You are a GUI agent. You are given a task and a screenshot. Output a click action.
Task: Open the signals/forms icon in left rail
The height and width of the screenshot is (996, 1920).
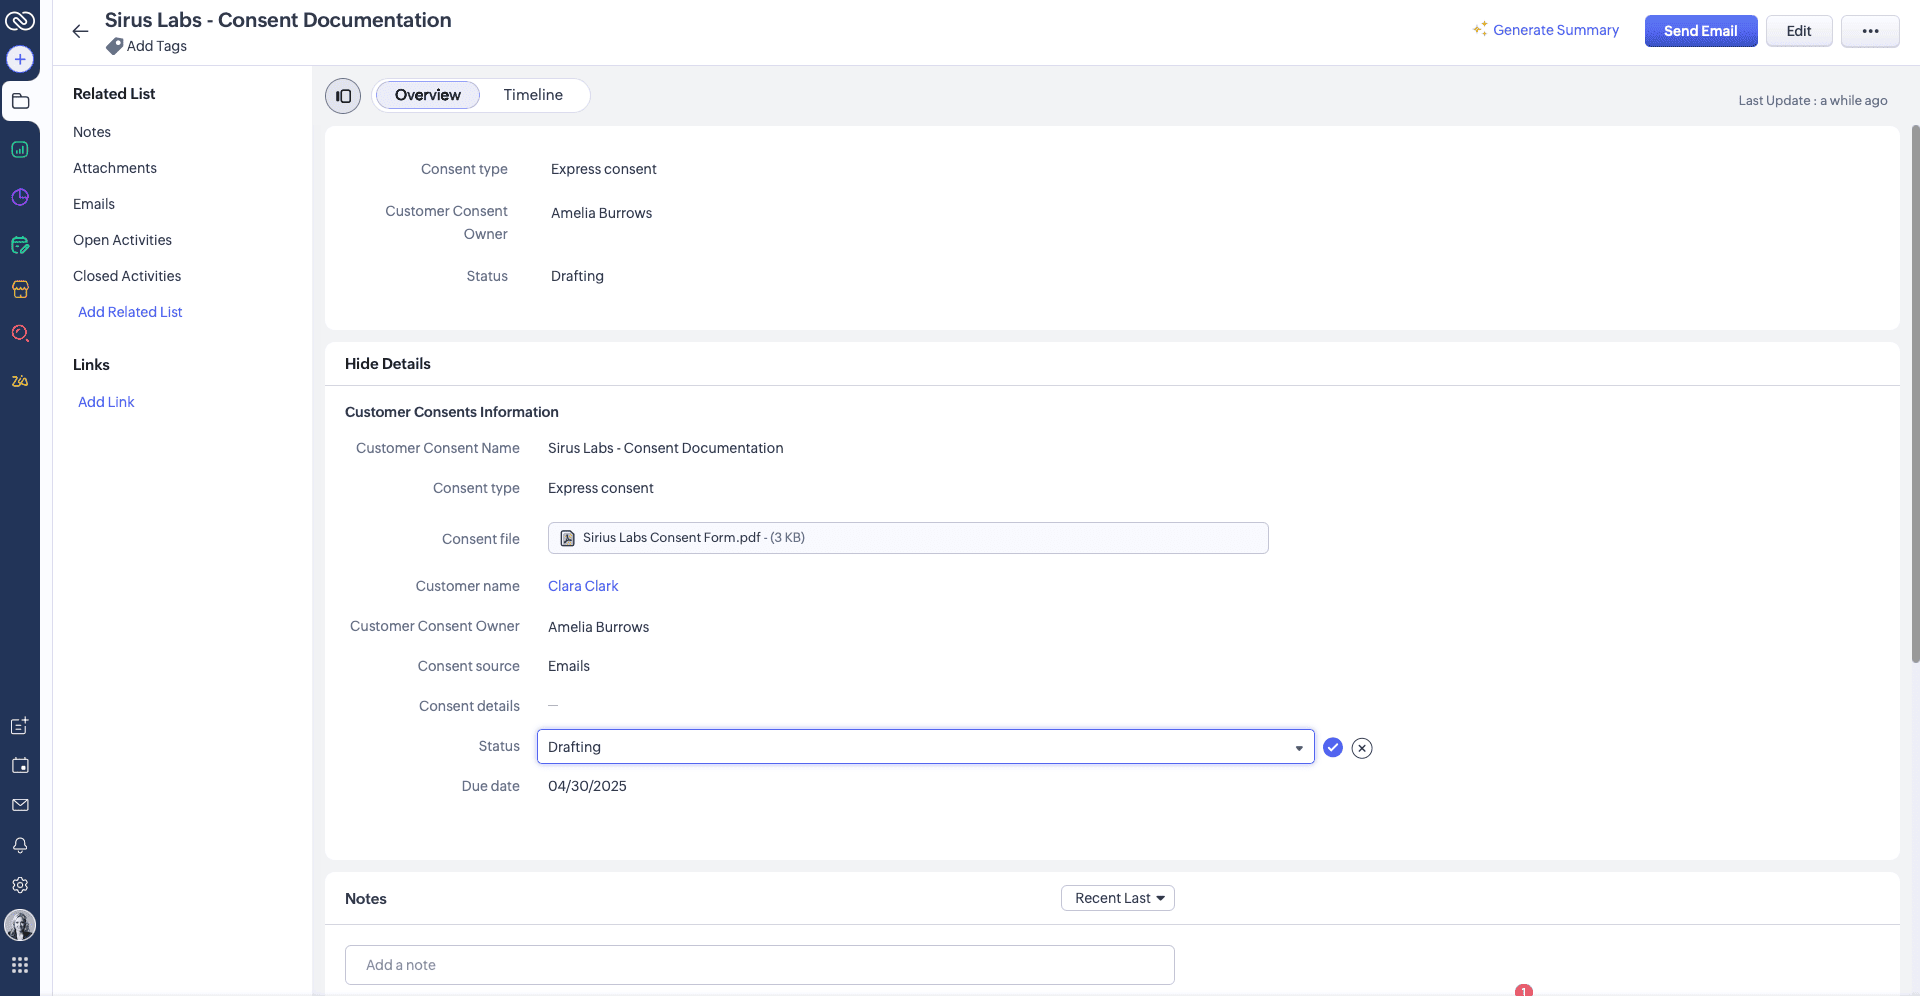(20, 244)
